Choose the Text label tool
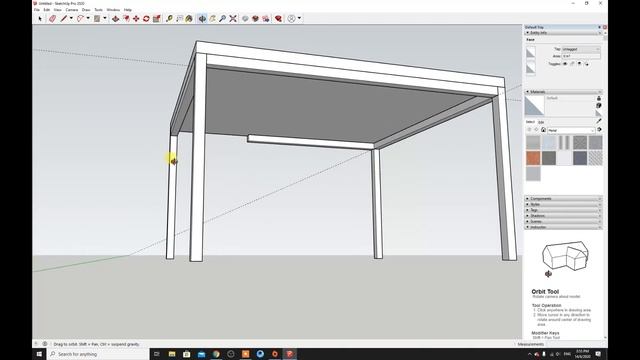This screenshot has height=360, width=640. pyautogui.click(x=179, y=18)
